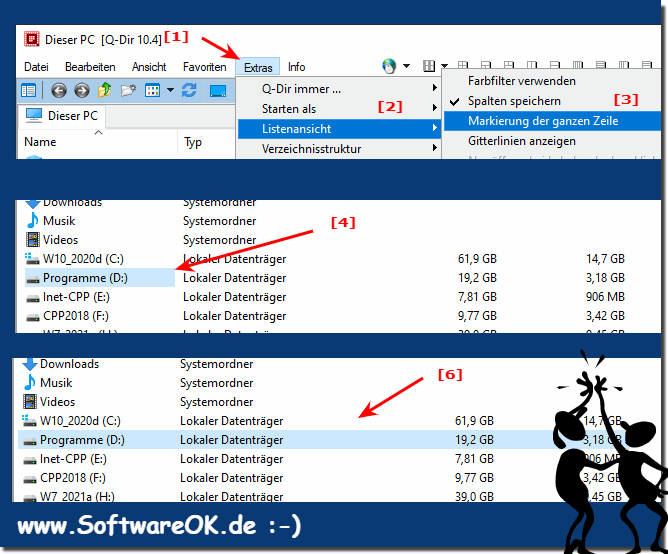Select 'Programme (D:)' in upper list
Screen dimensions: 668x554
85,278
